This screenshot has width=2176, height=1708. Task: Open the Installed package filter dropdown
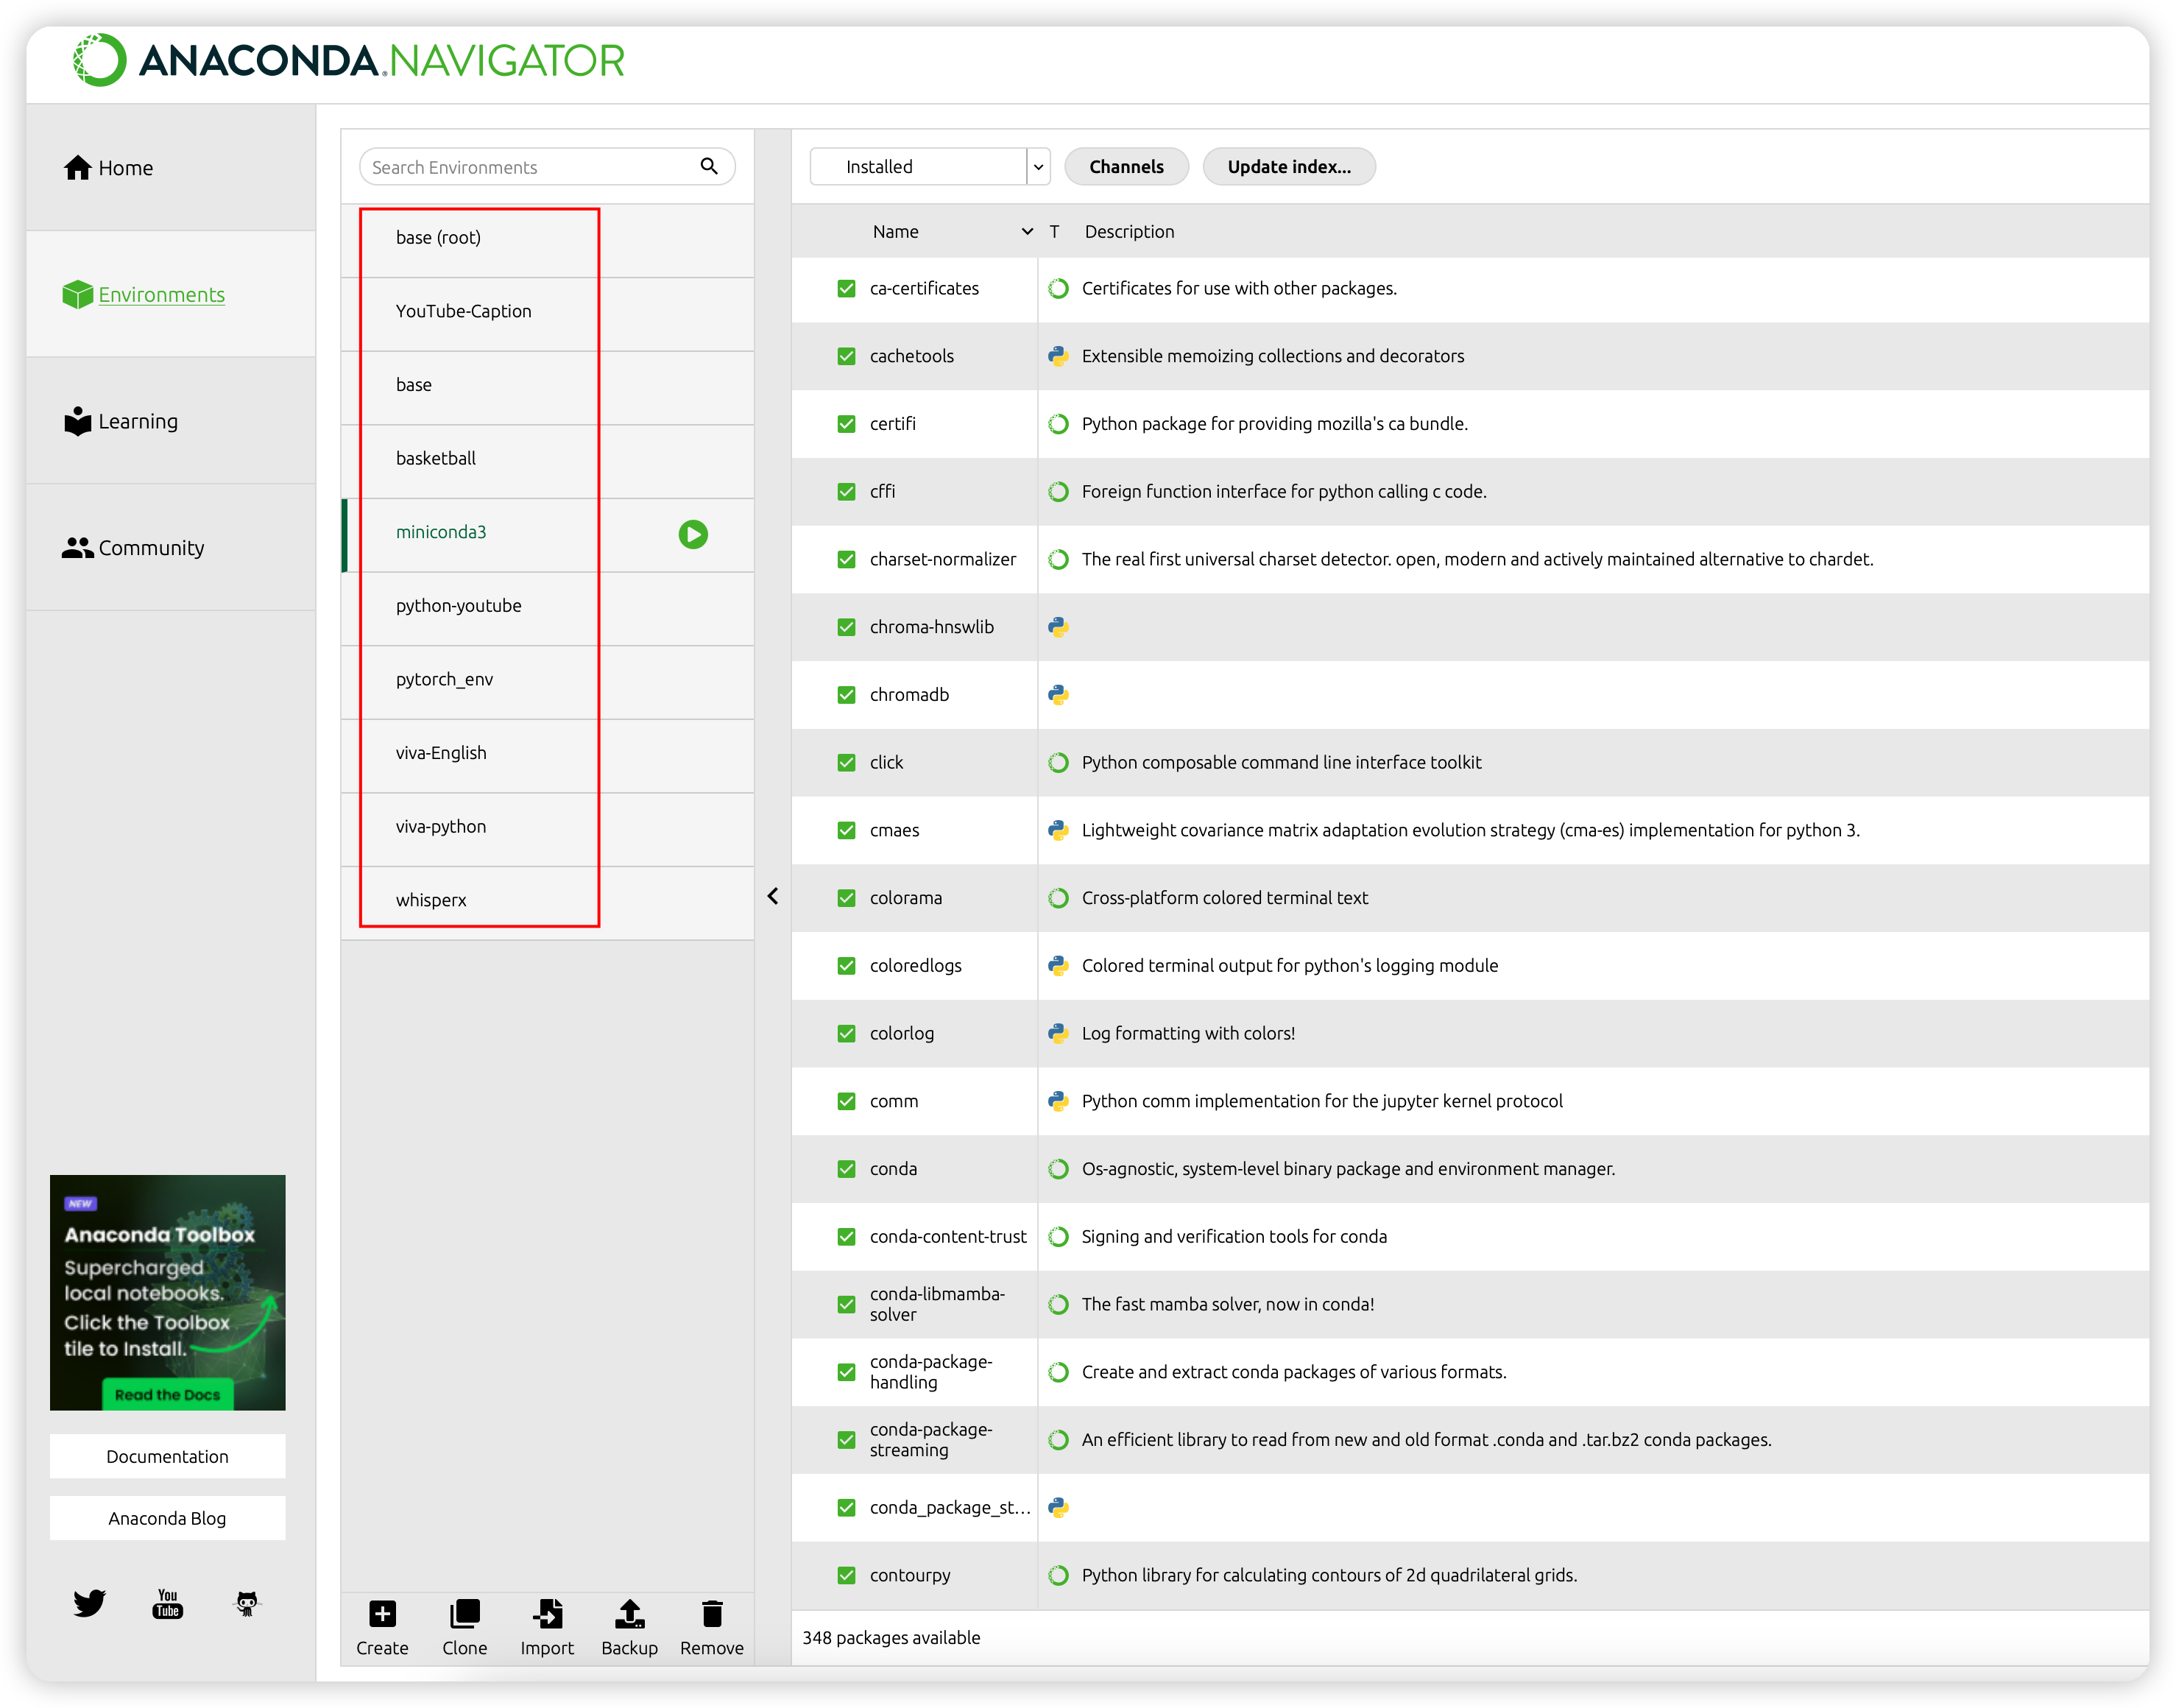tap(929, 167)
